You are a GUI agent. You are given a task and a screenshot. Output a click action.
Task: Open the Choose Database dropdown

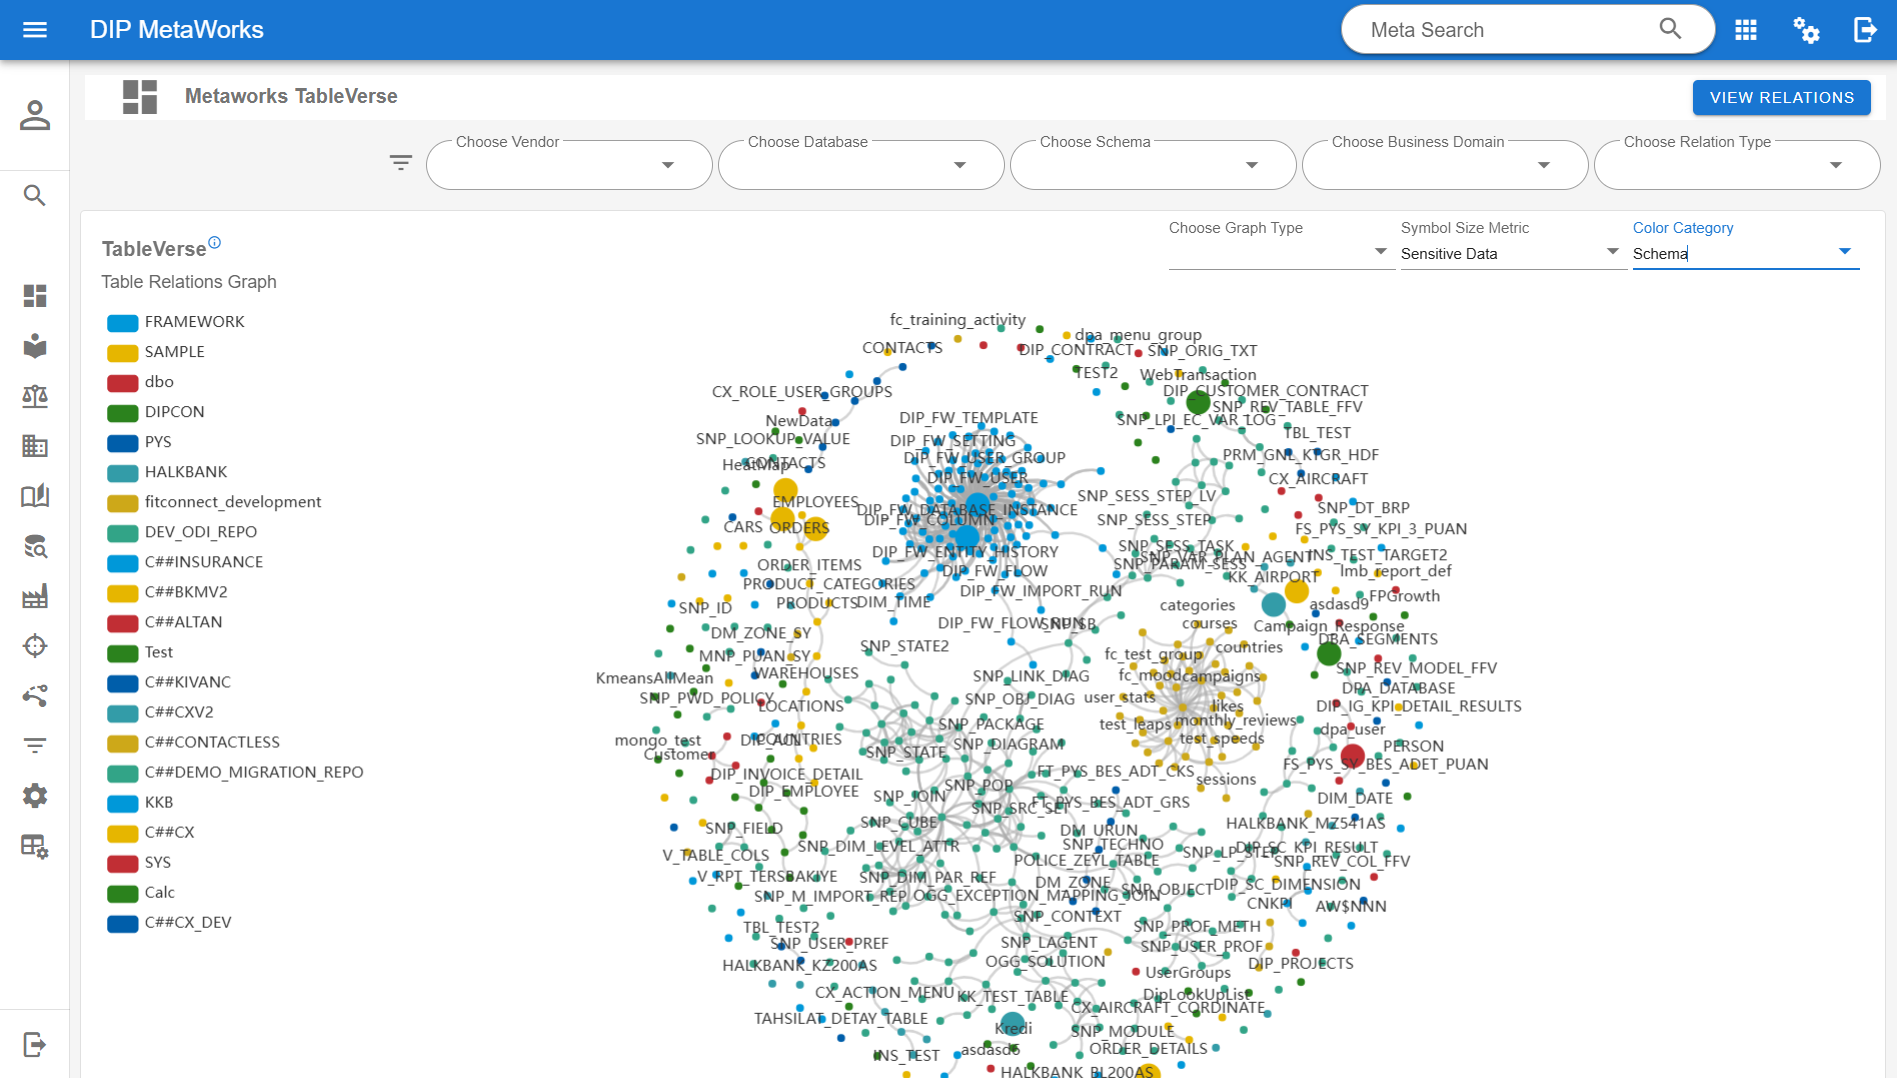tap(861, 165)
